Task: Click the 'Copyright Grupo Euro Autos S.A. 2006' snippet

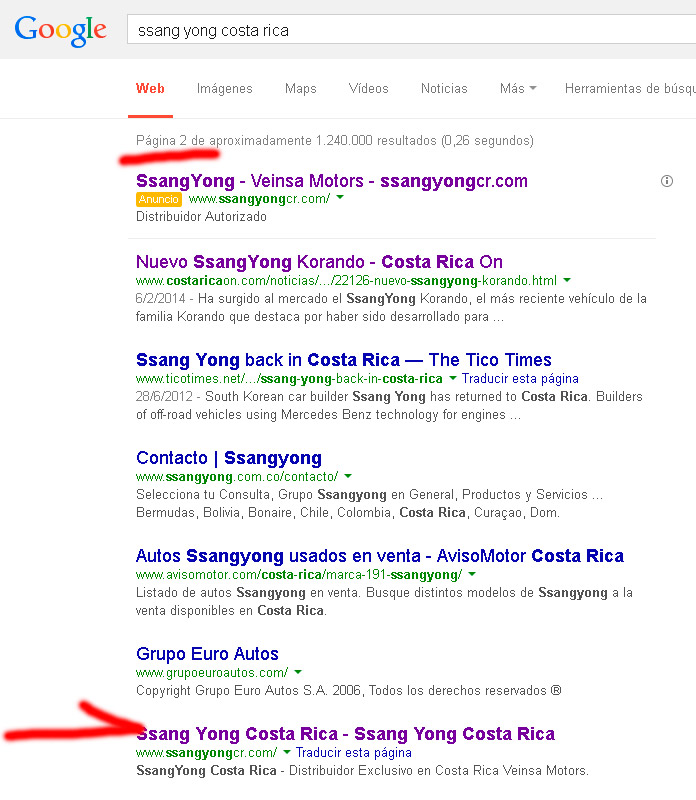Action: tap(349, 690)
